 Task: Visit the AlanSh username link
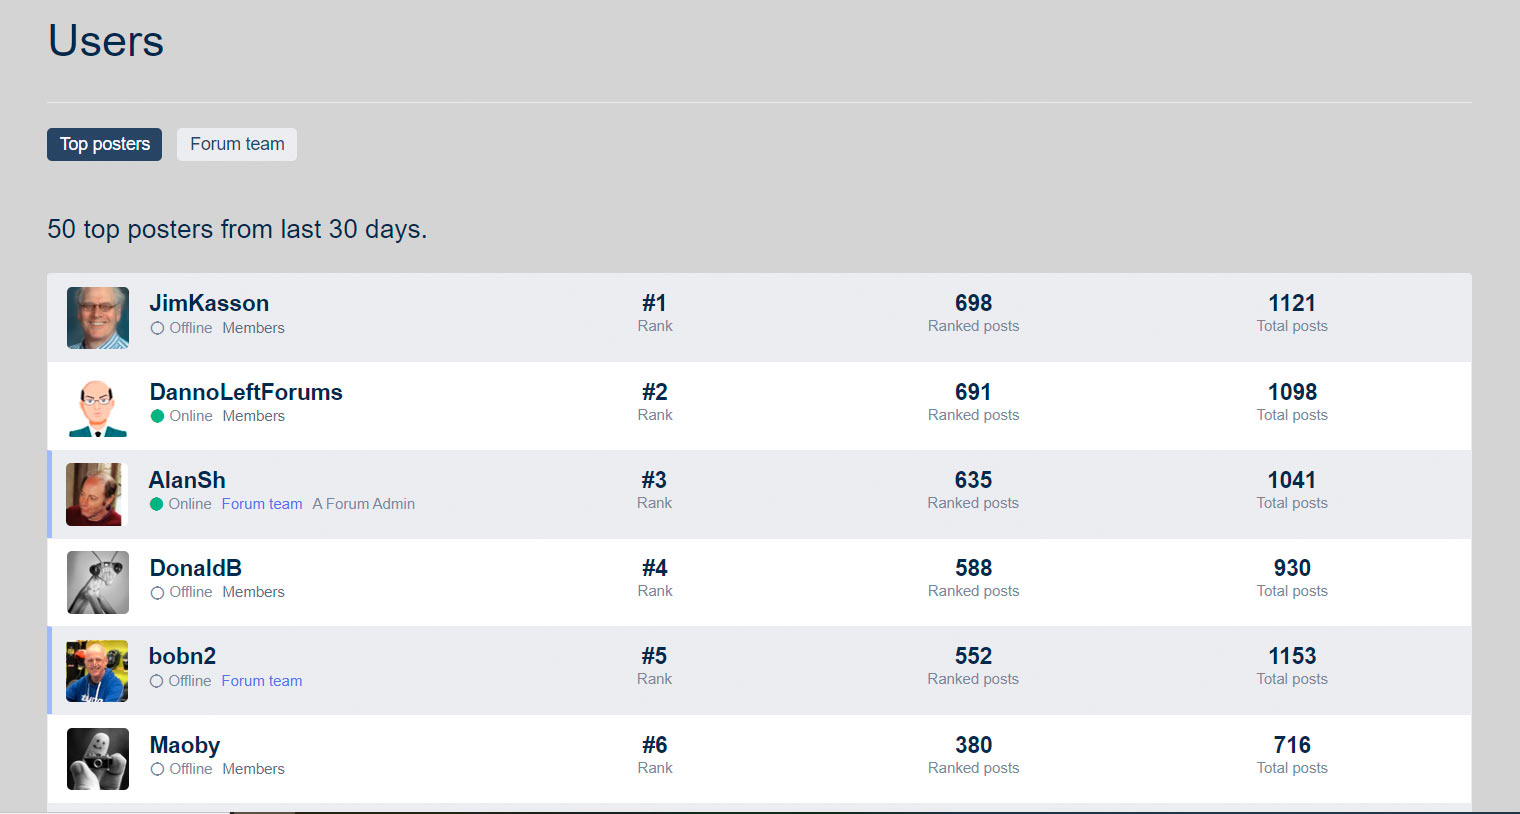pos(187,480)
